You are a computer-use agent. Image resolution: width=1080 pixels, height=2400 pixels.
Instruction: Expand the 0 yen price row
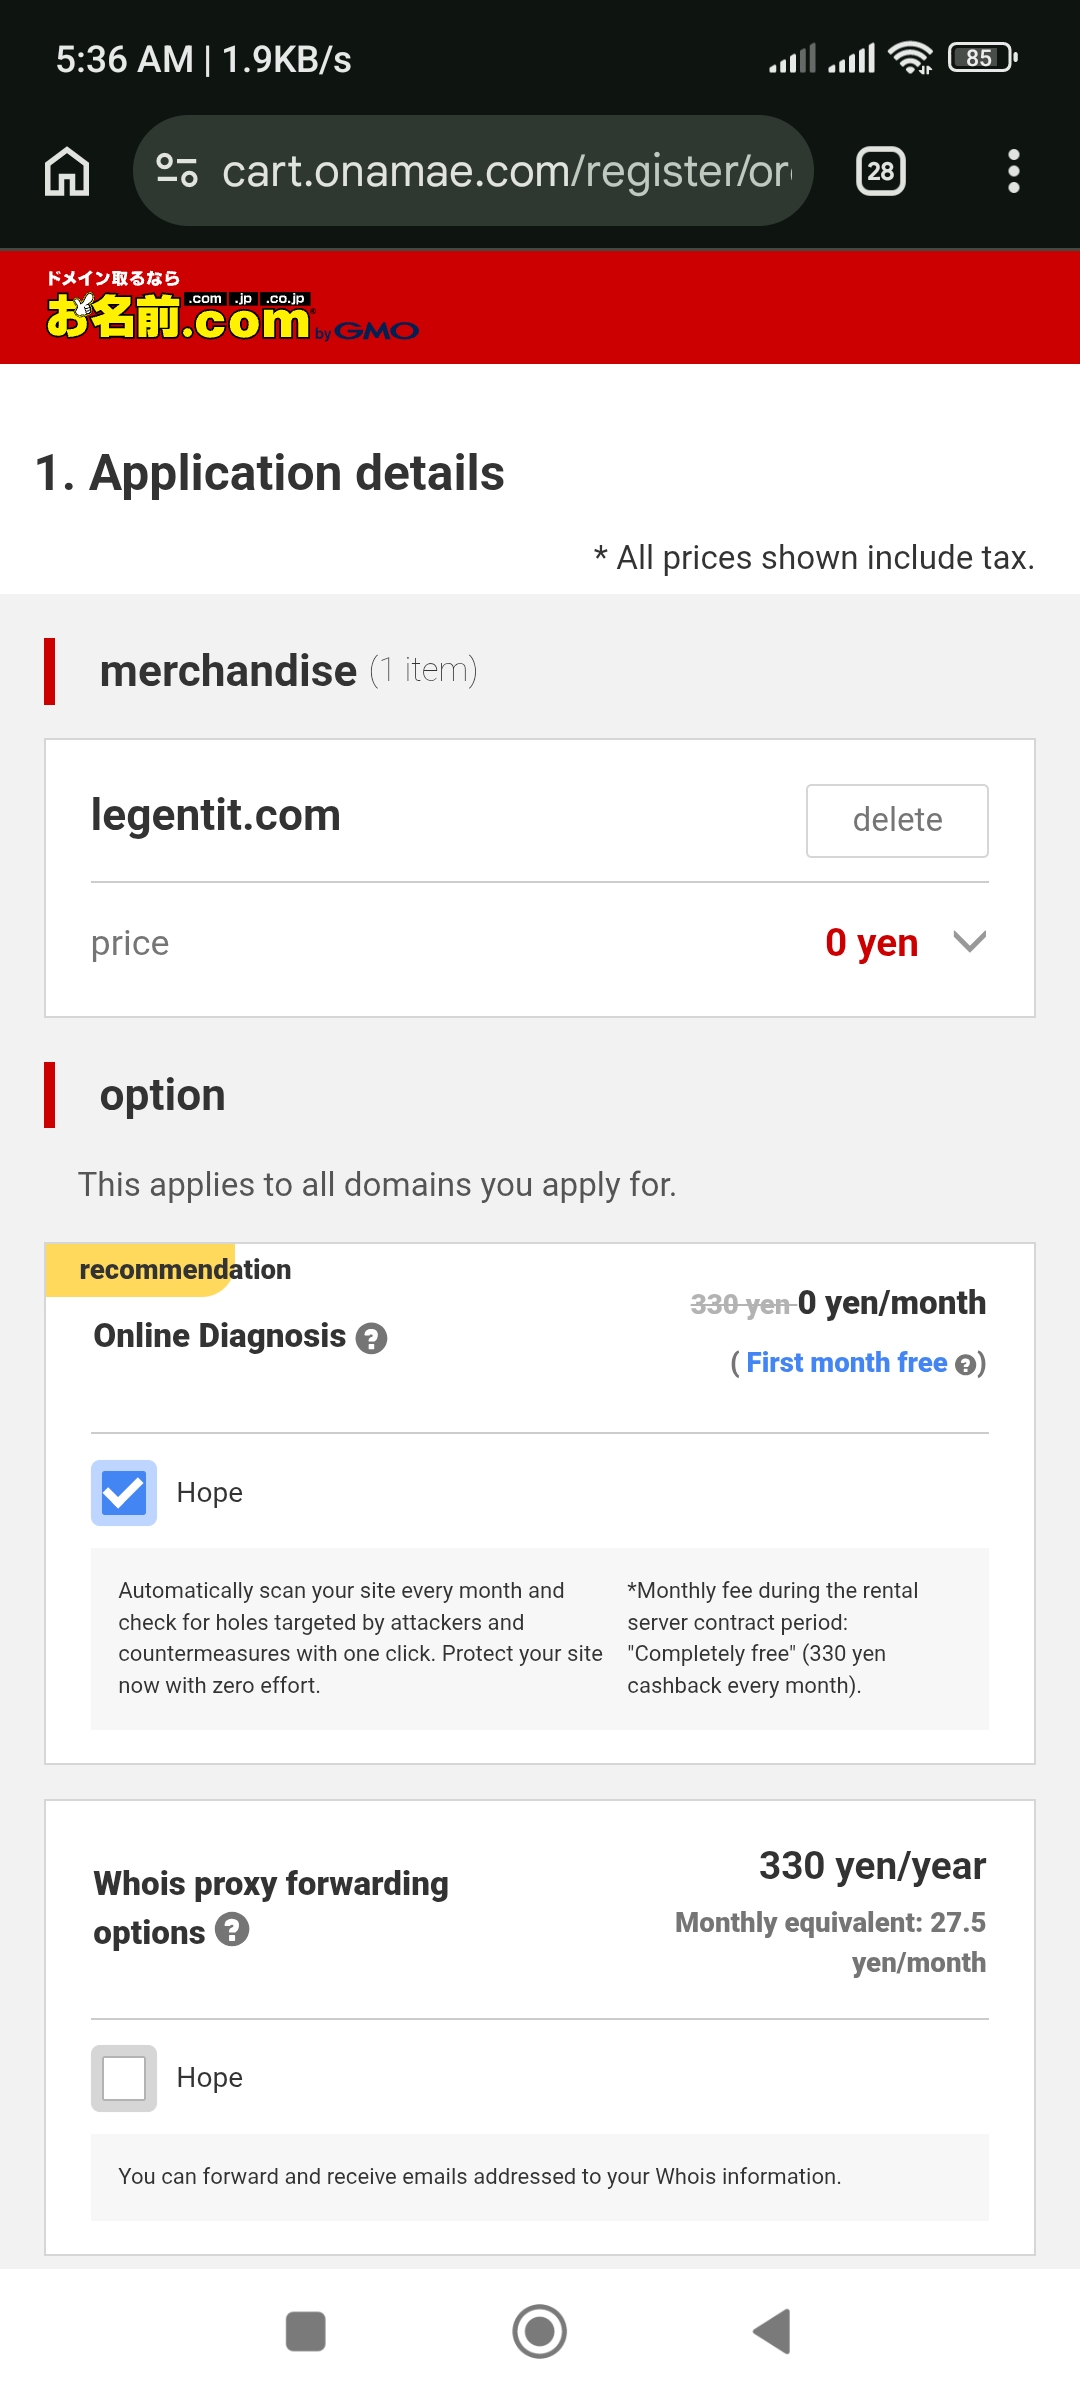pyautogui.click(x=540, y=943)
